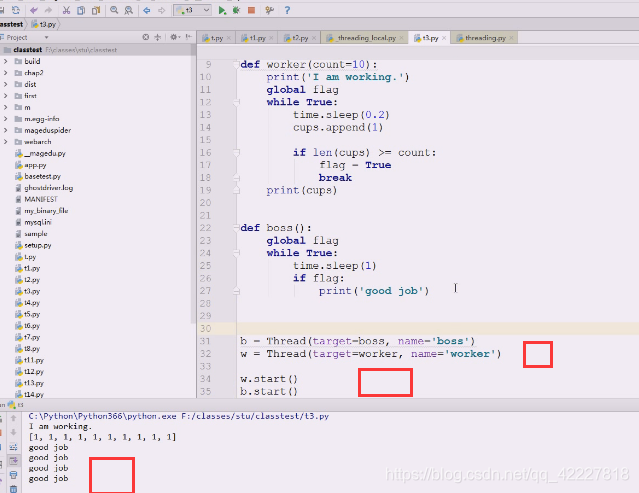
Task: Expand the first folder
Action: (5, 96)
